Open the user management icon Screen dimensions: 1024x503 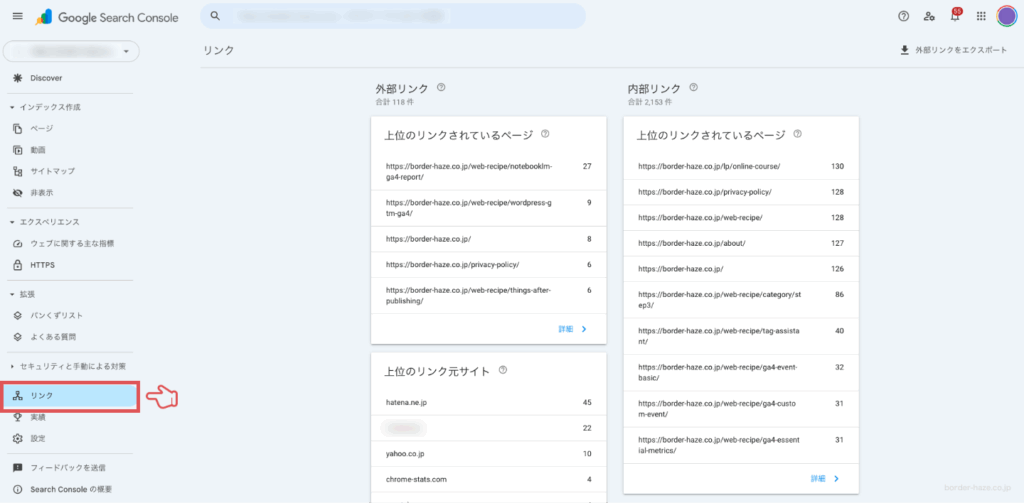coord(929,17)
